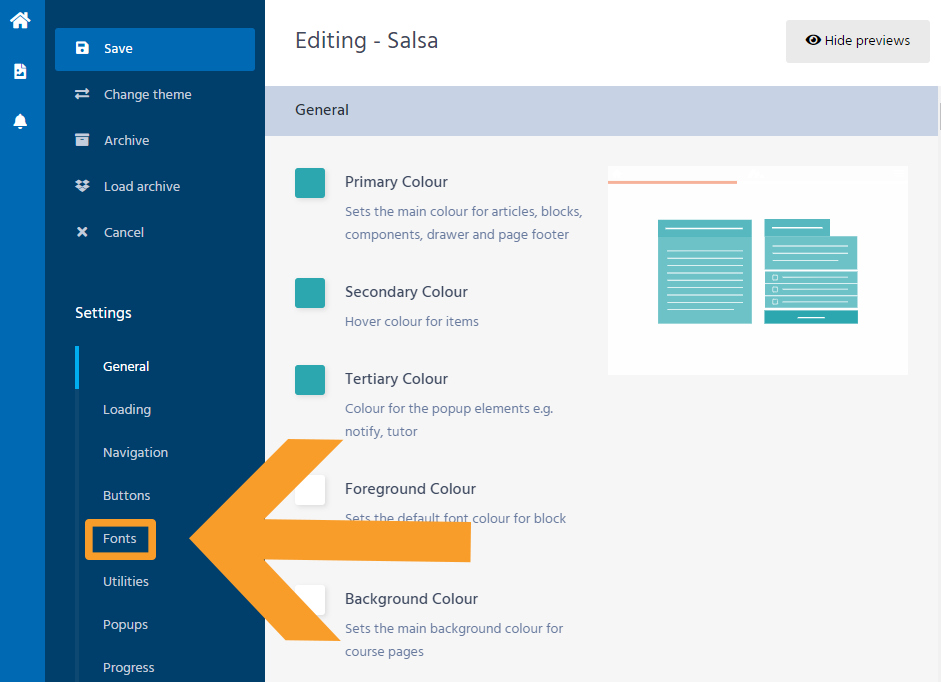This screenshot has height=682, width=941.
Task: Collapse the General section header
Action: [600, 110]
